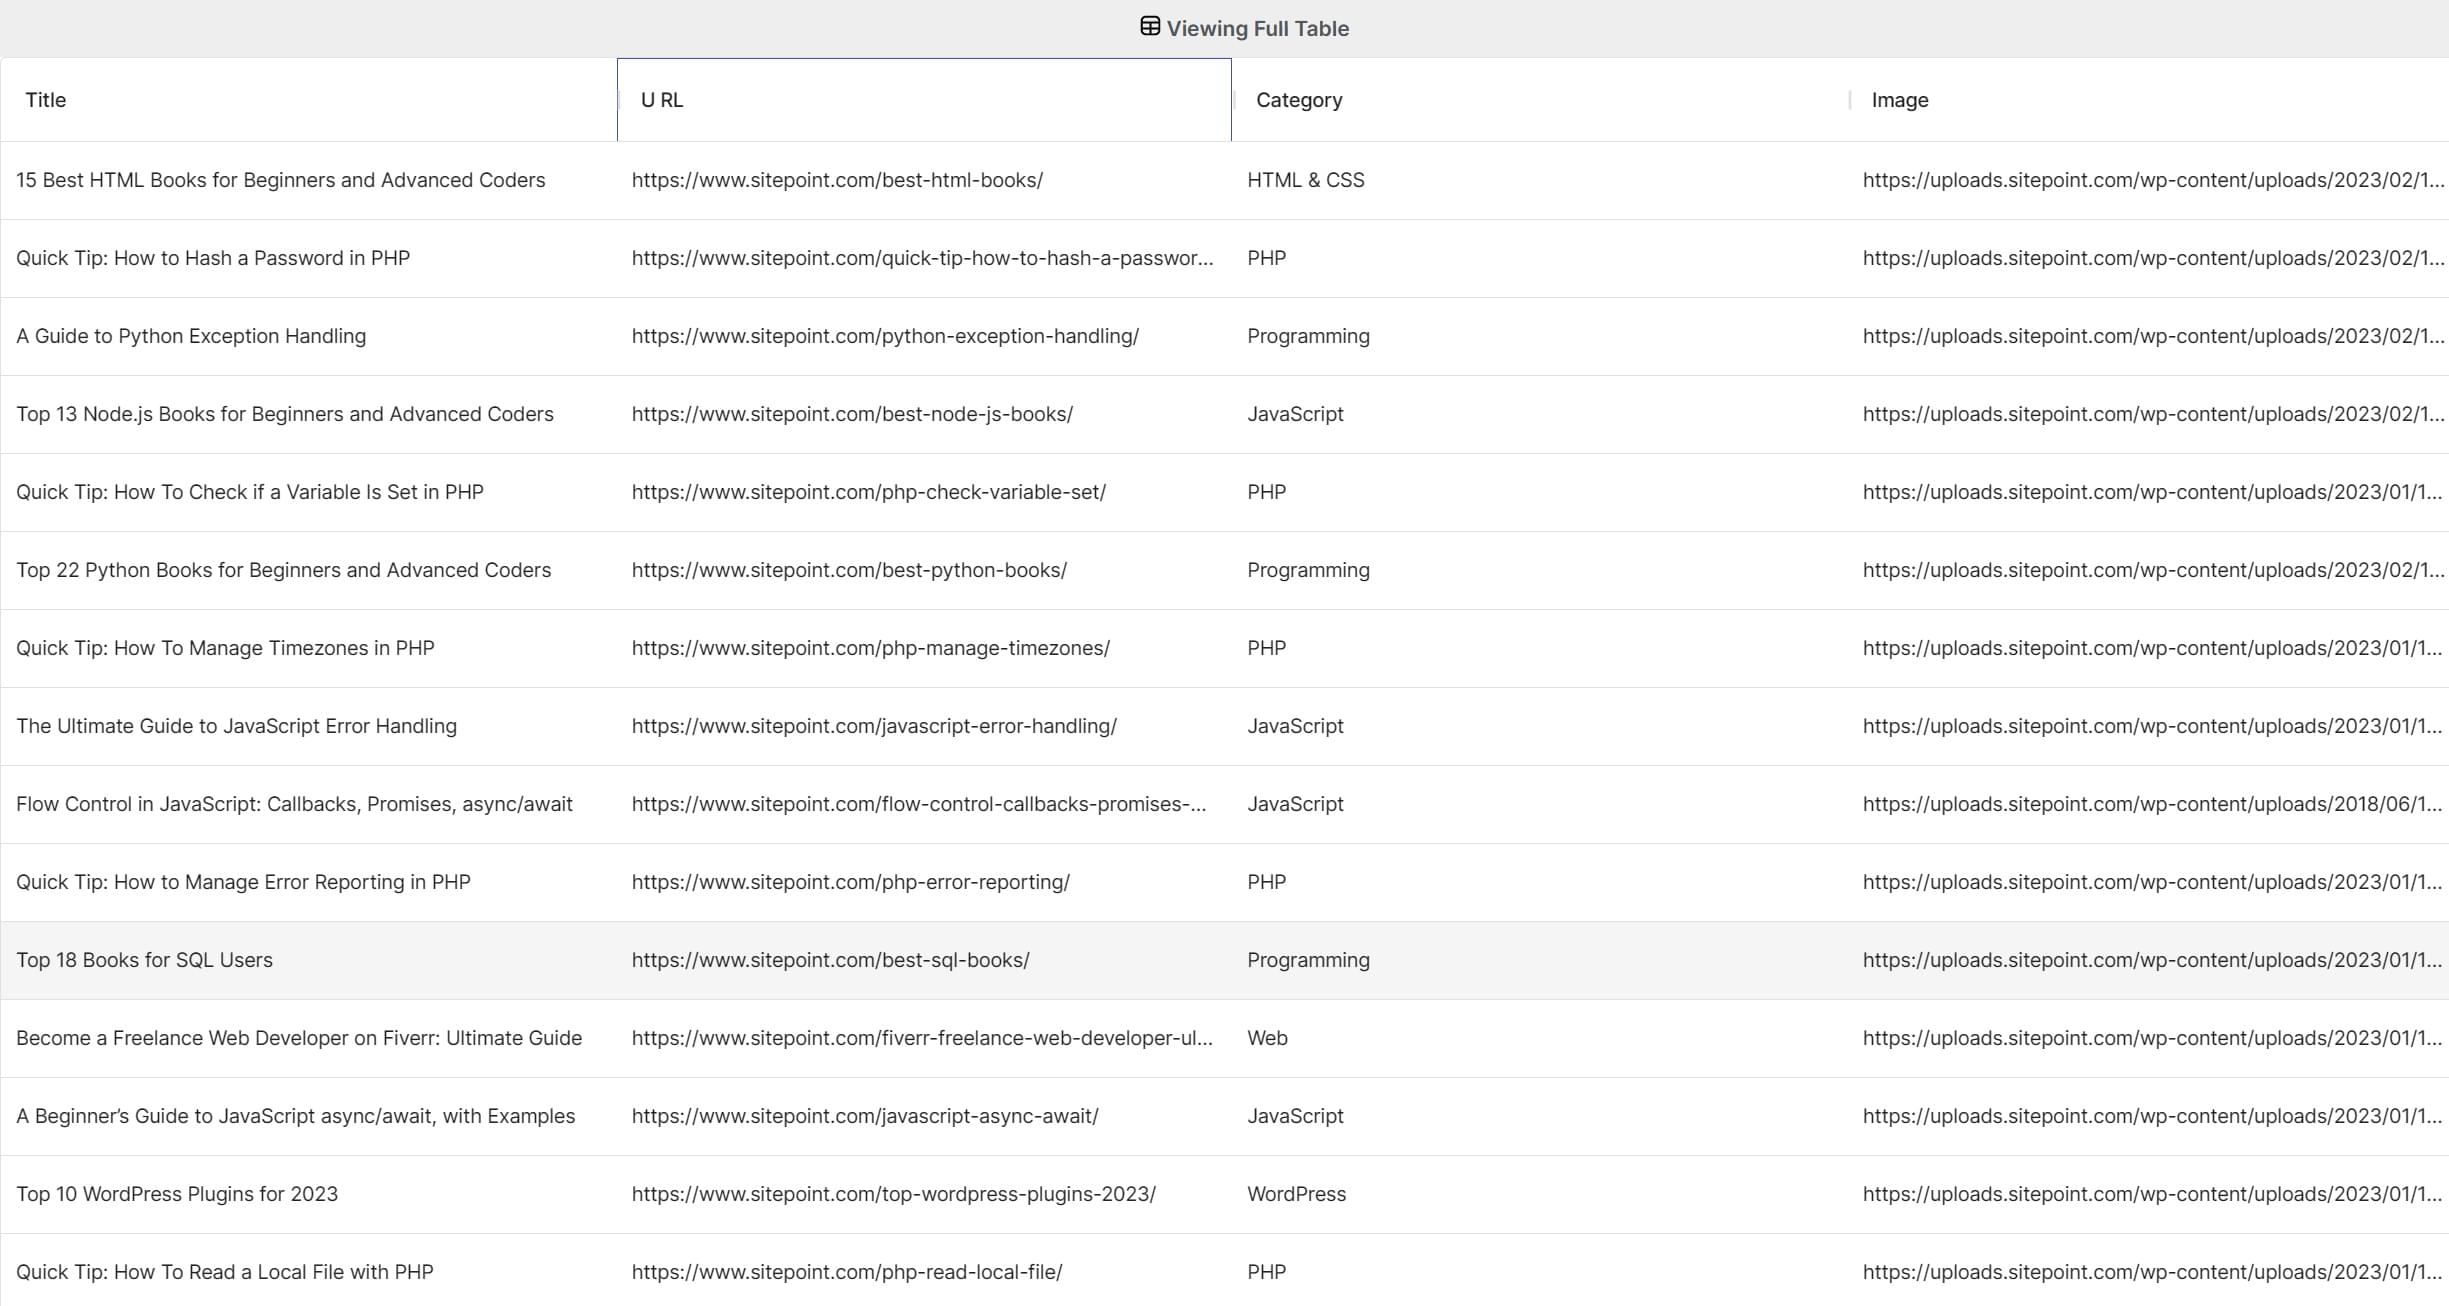The image size is (2449, 1306).
Task: Select the Flow Control in JavaScript title cell
Action: (294, 804)
